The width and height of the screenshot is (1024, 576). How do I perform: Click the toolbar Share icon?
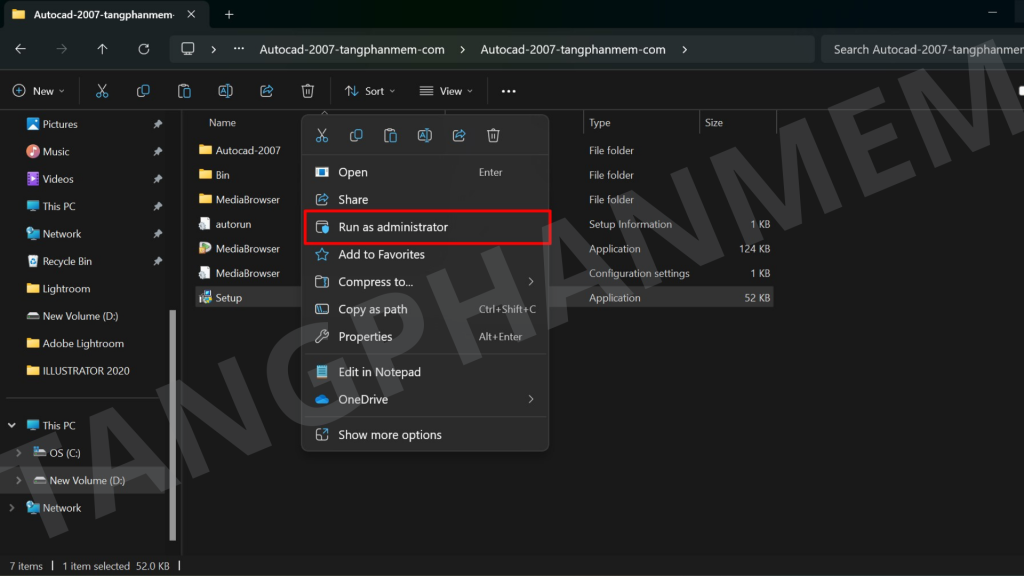(267, 91)
